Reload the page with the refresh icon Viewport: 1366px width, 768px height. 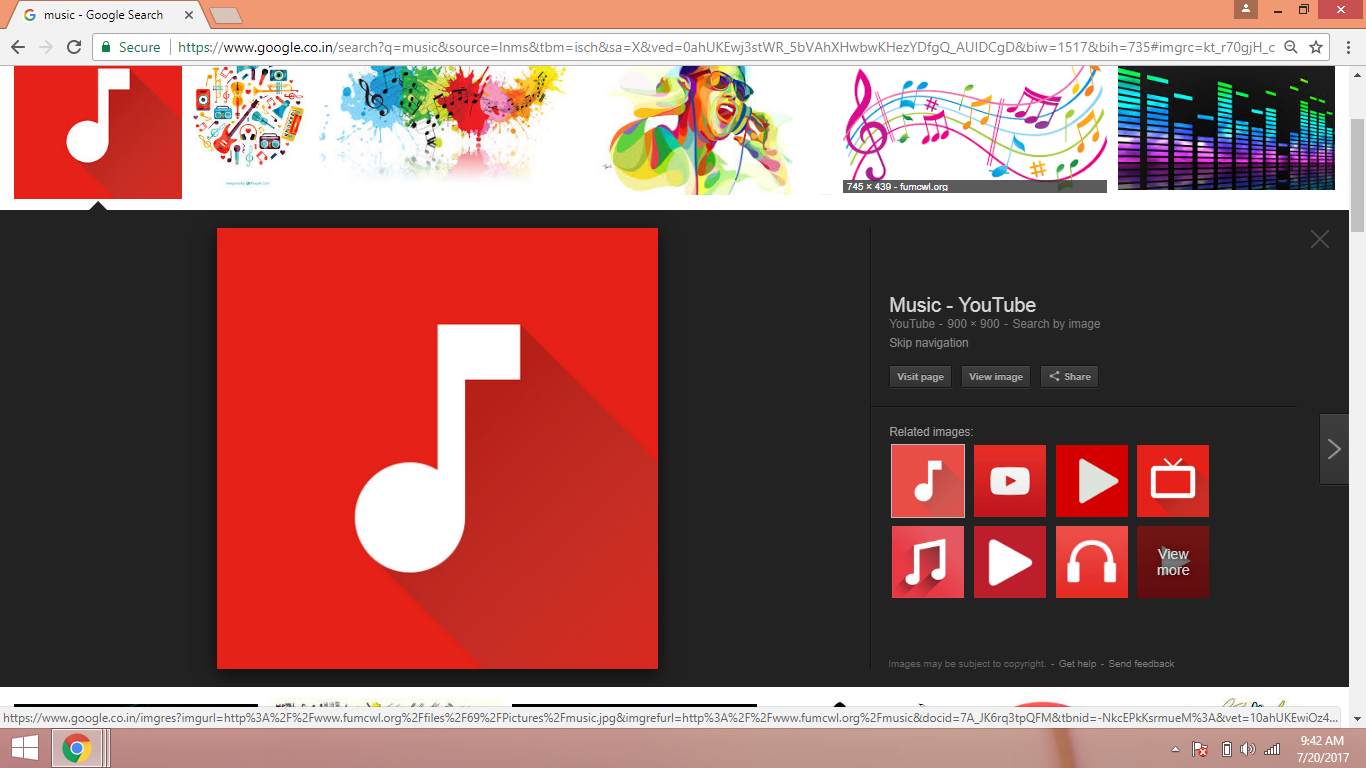pyautogui.click(x=74, y=47)
